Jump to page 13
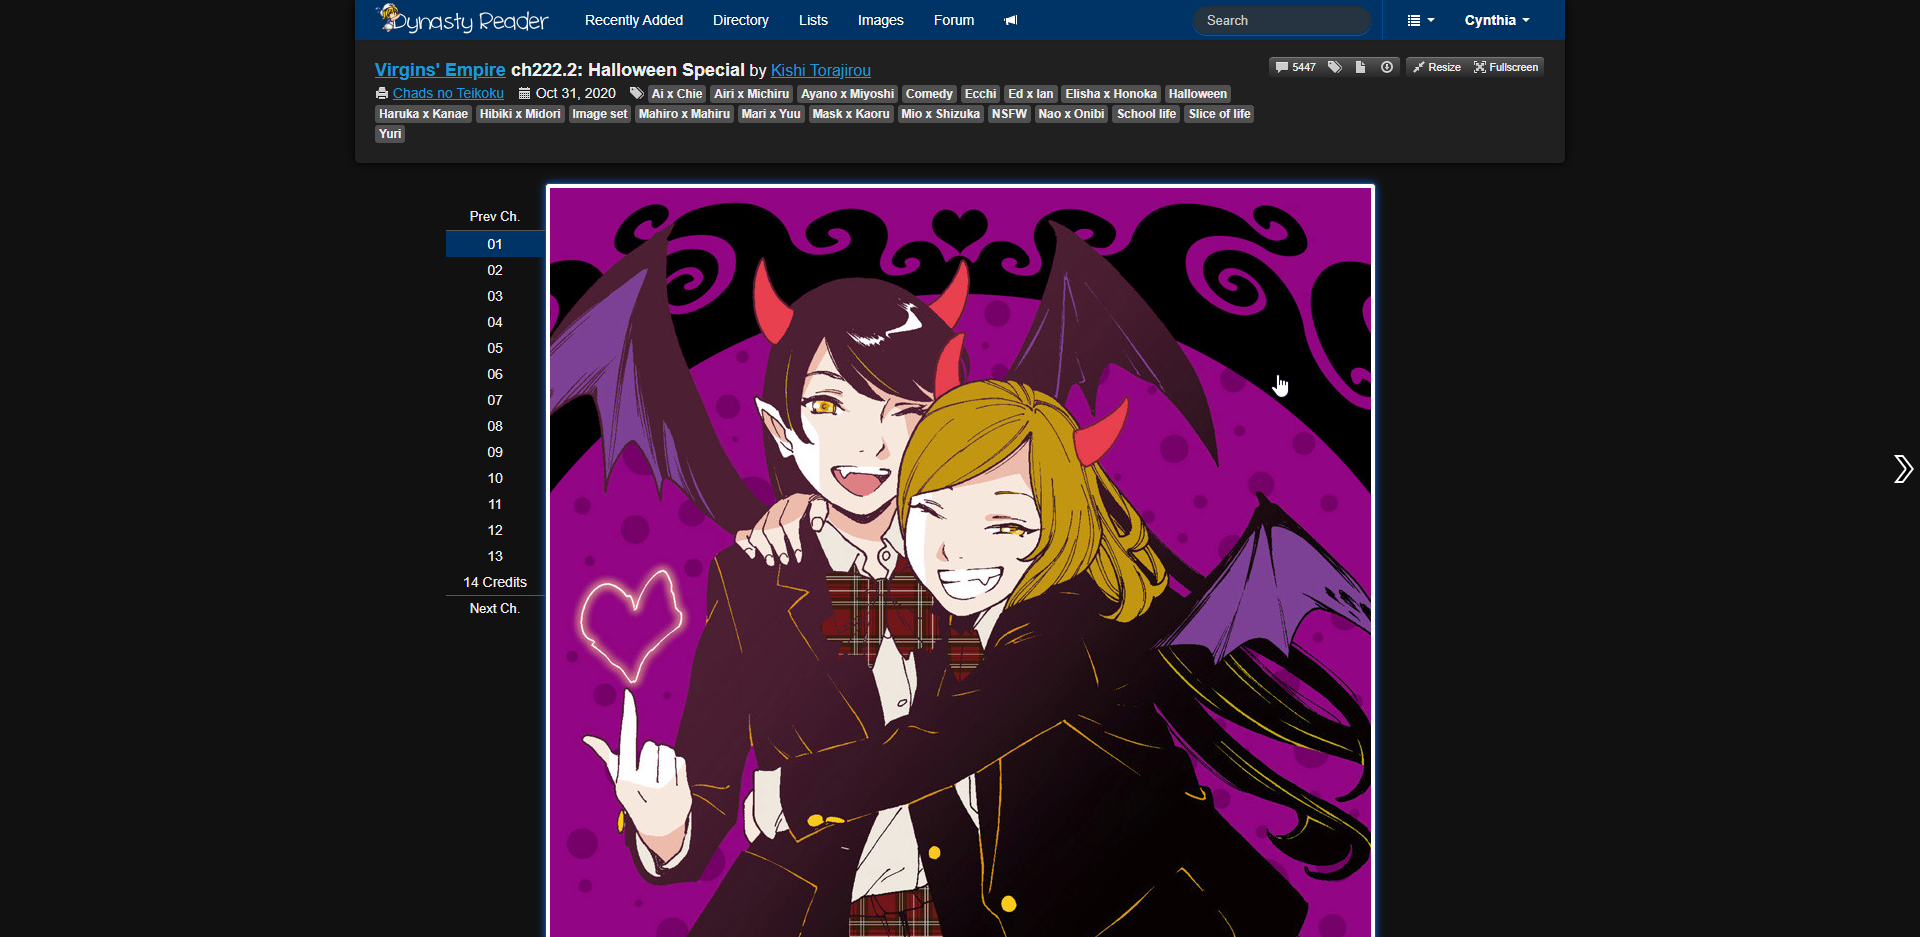Image resolution: width=1920 pixels, height=937 pixels. tap(495, 556)
